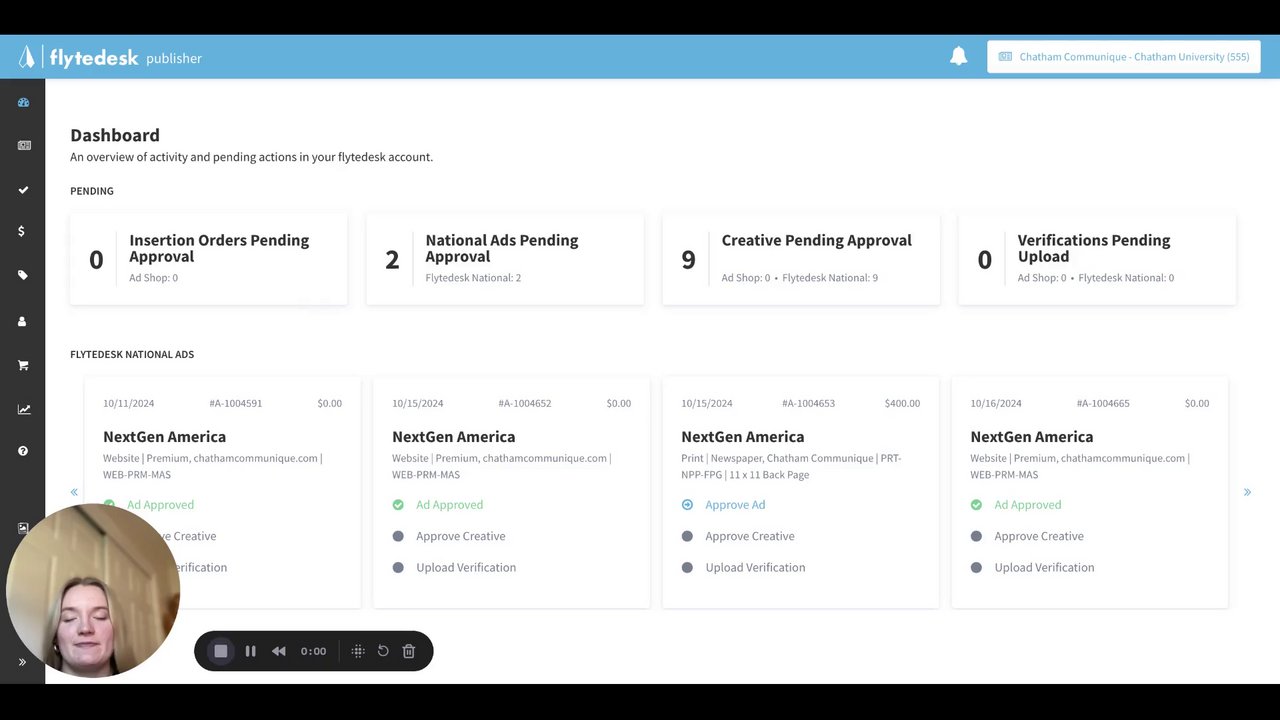Open the shopping cart sidebar icon
Screen dimensions: 1280x720
click(23, 365)
